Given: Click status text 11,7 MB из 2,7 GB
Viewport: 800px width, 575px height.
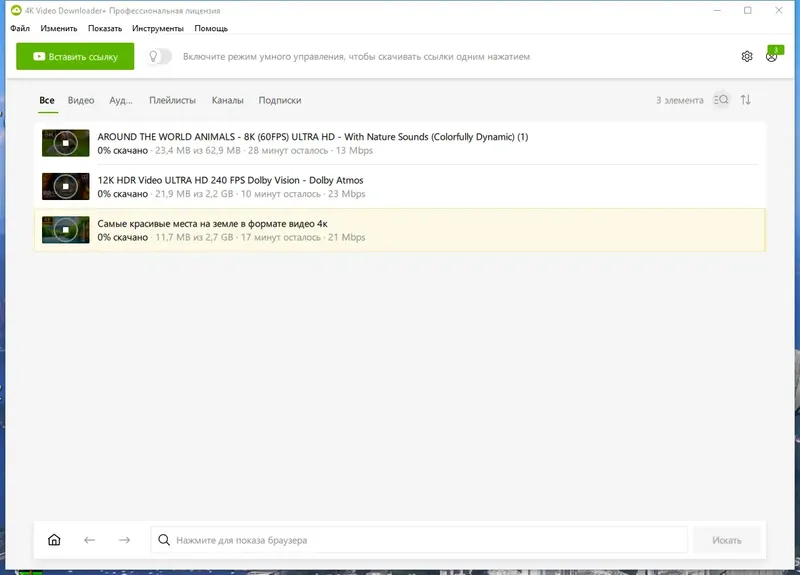Looking at the screenshot, I should point(194,237).
